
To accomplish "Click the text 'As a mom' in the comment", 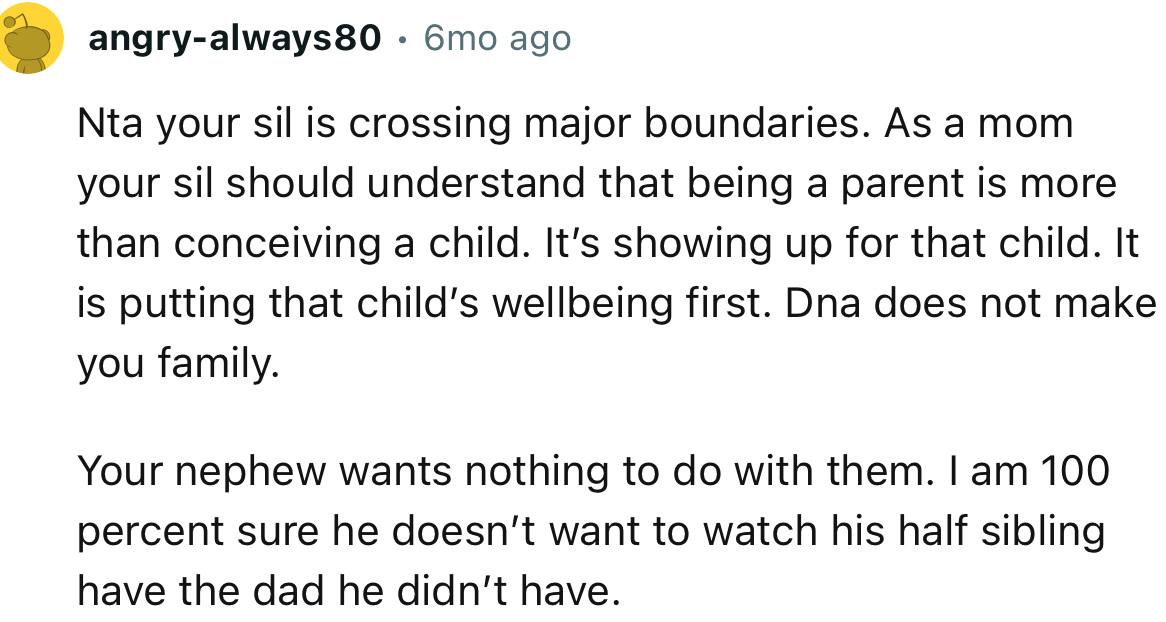I will pyautogui.click(x=979, y=124).
